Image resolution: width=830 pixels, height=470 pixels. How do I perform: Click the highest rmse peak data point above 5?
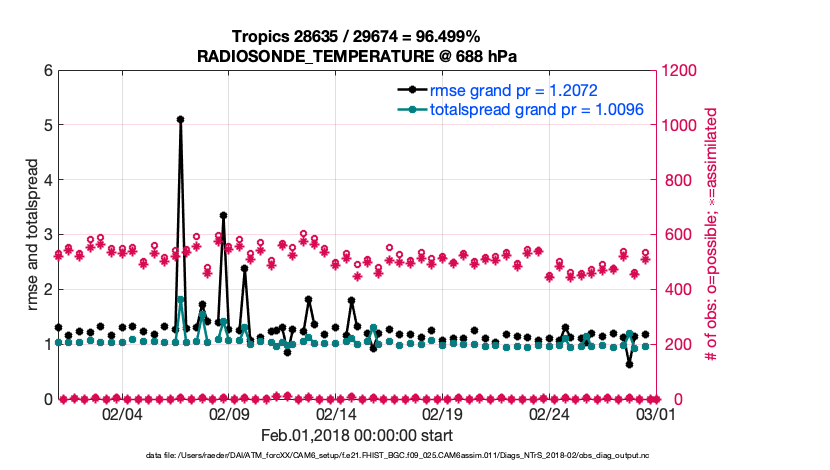tap(180, 119)
